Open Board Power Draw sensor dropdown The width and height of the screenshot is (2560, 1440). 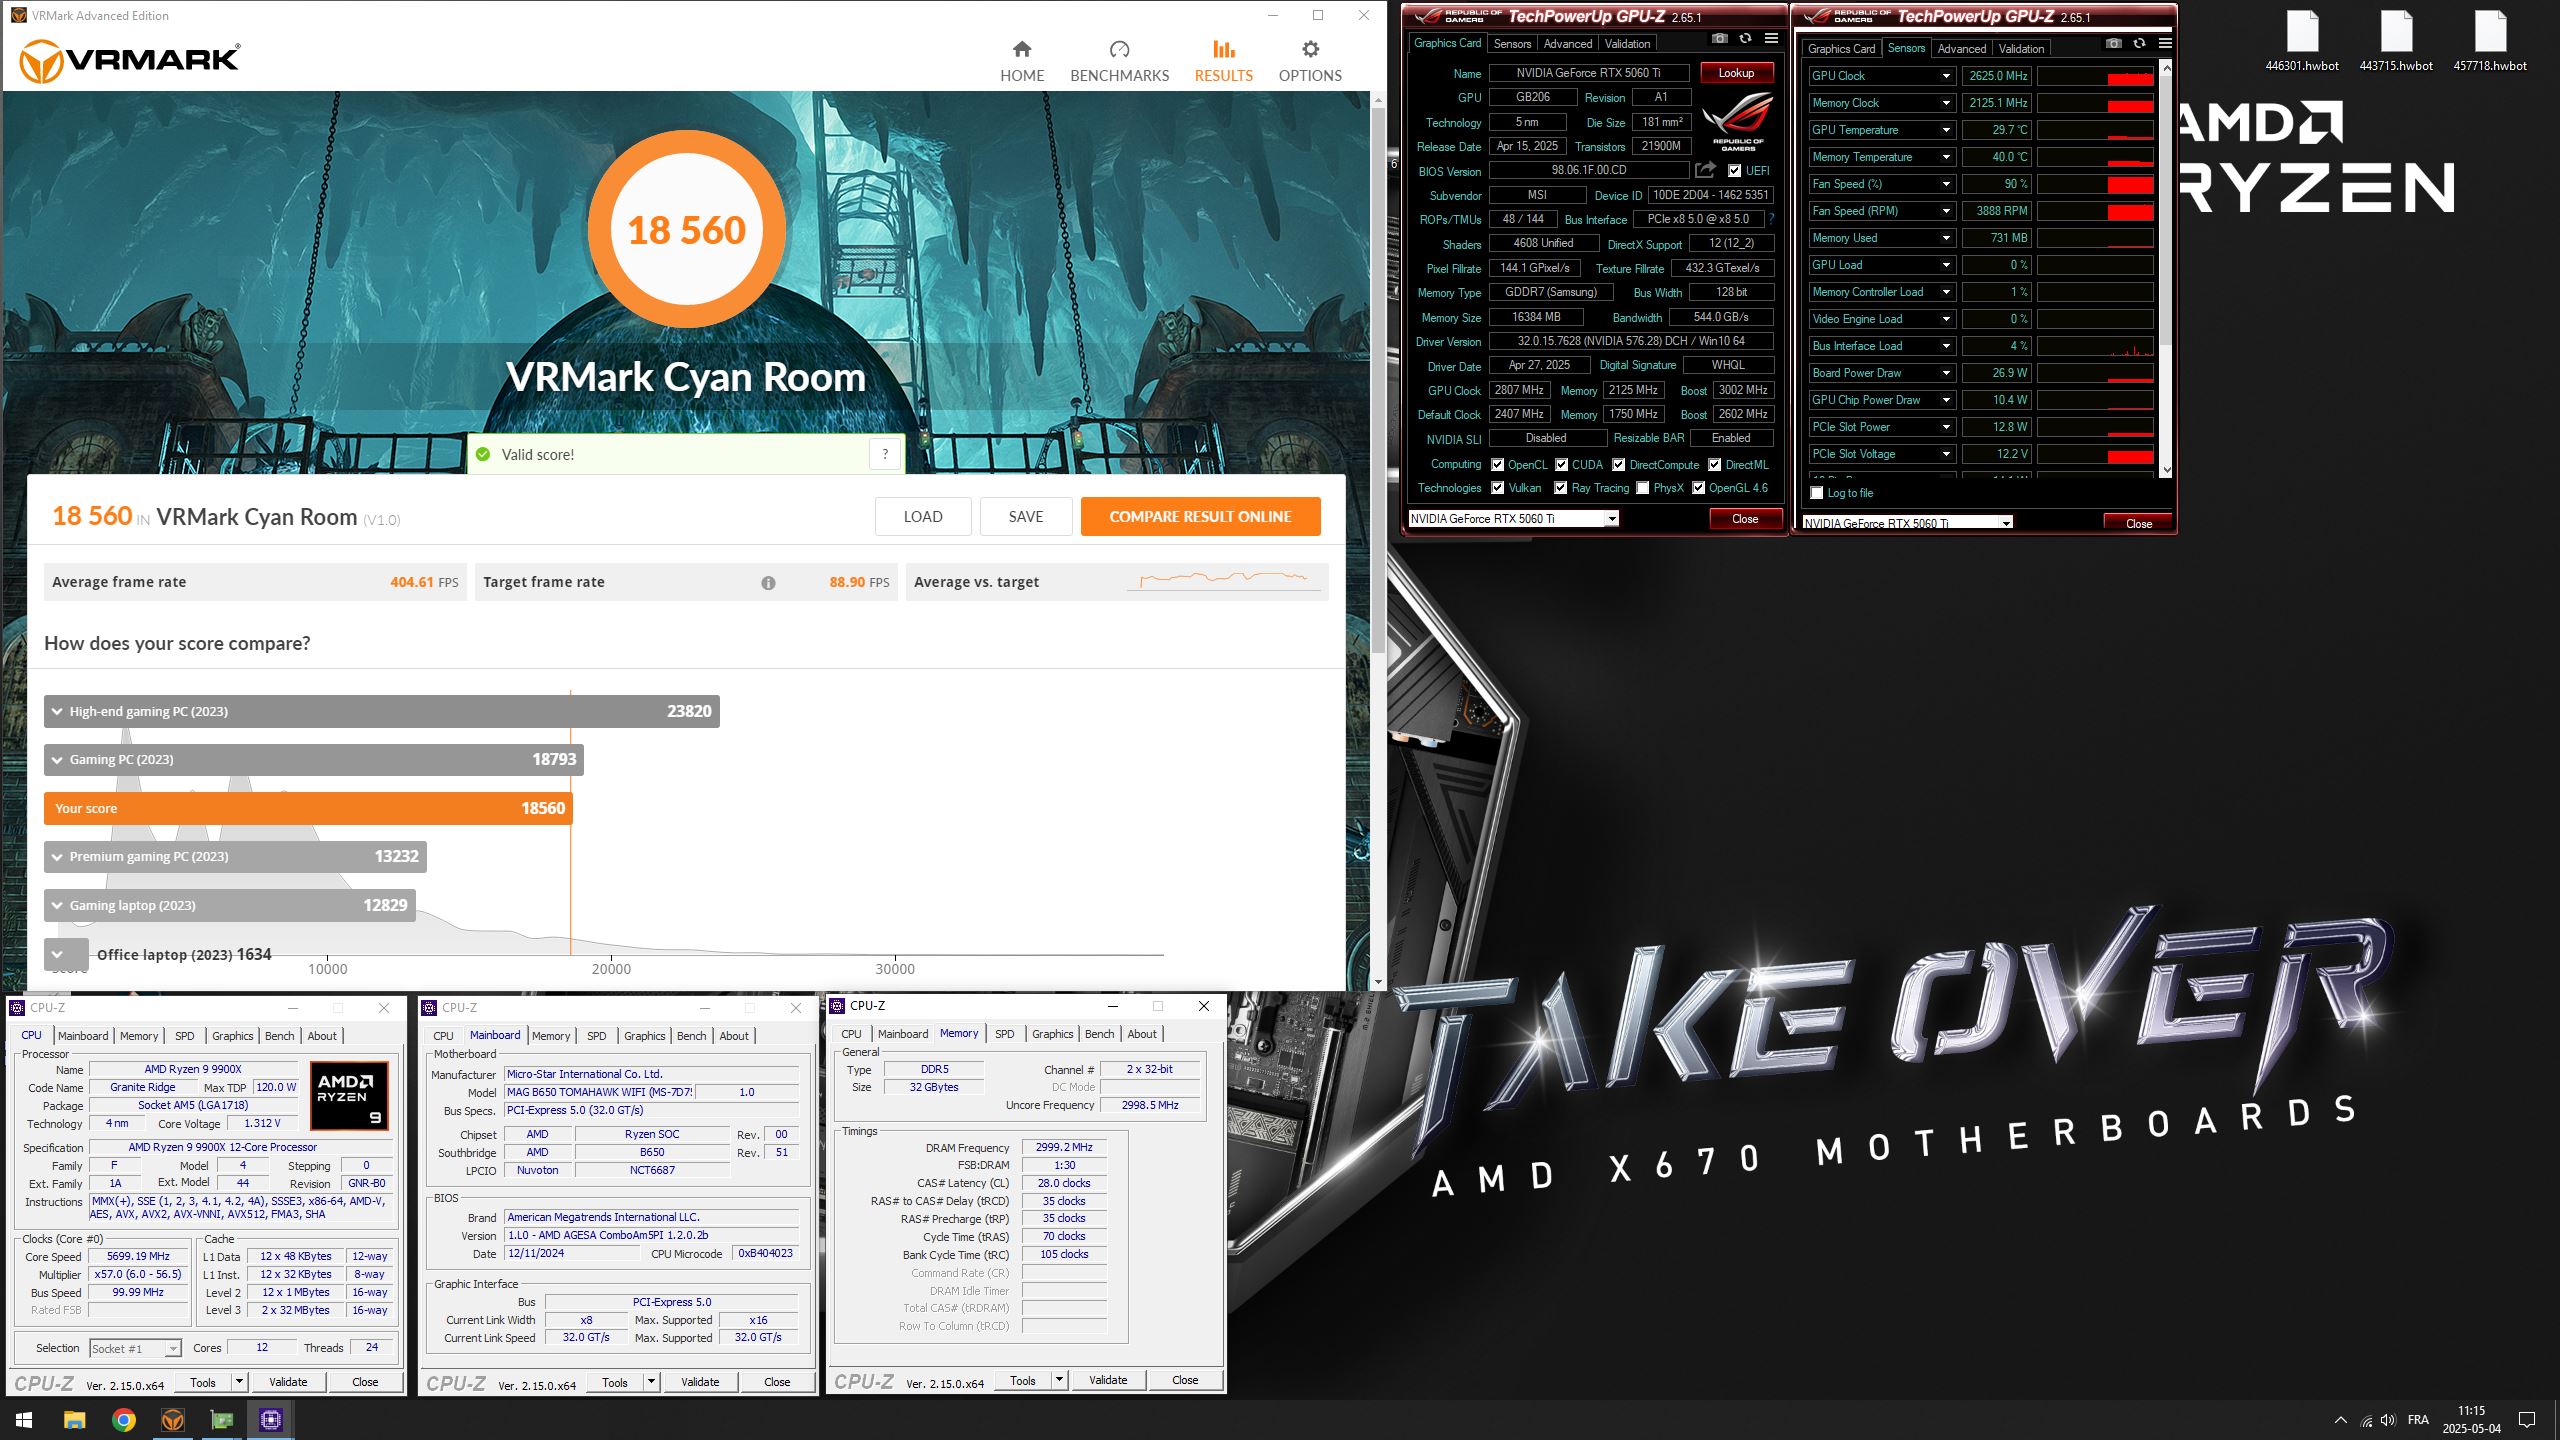1946,373
